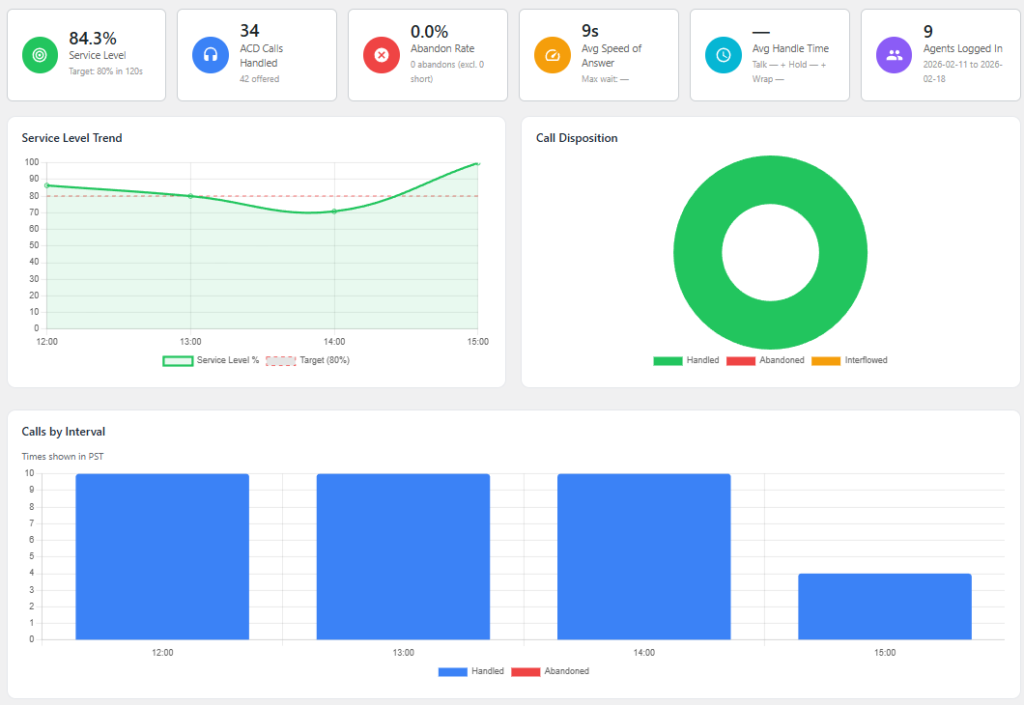Click the Orange Interflowed color swatch
This screenshot has height=705, width=1024.
(825, 360)
